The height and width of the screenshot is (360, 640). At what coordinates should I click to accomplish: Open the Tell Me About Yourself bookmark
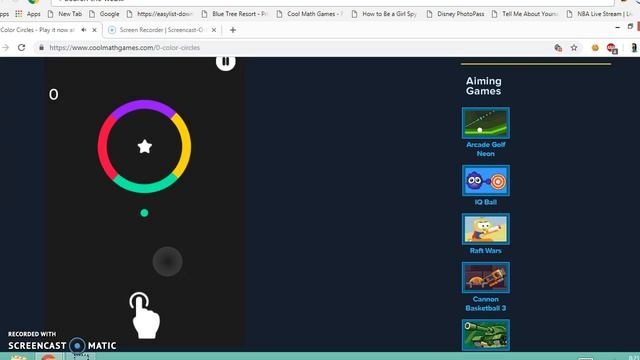click(x=525, y=14)
